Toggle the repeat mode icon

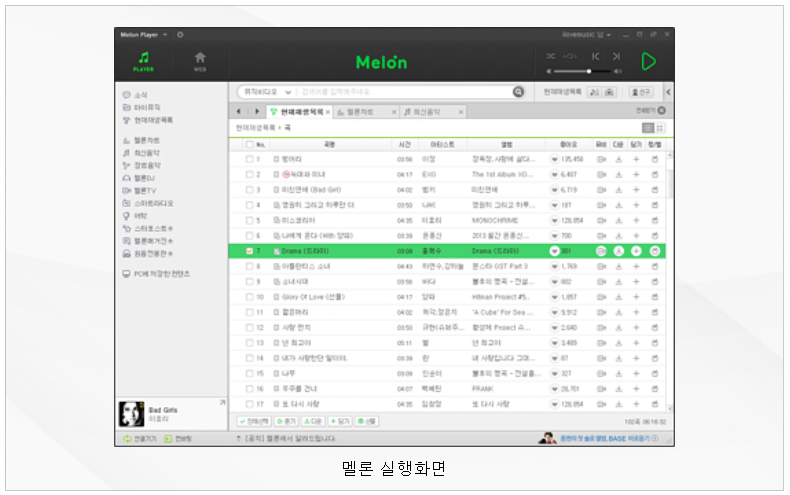point(570,56)
